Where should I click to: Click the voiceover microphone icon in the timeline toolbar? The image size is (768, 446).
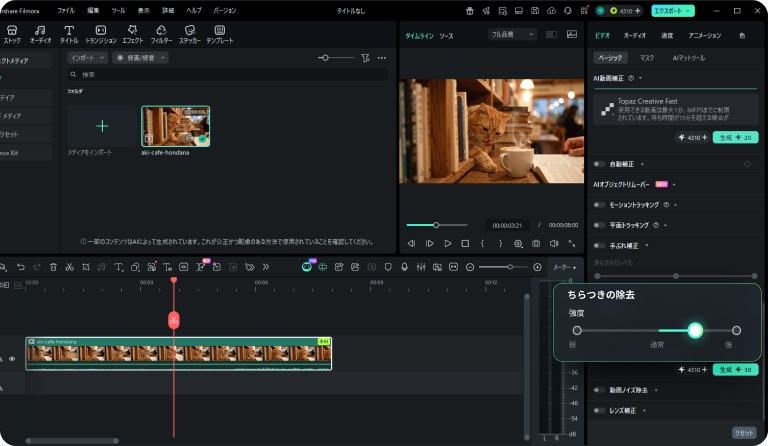click(404, 267)
